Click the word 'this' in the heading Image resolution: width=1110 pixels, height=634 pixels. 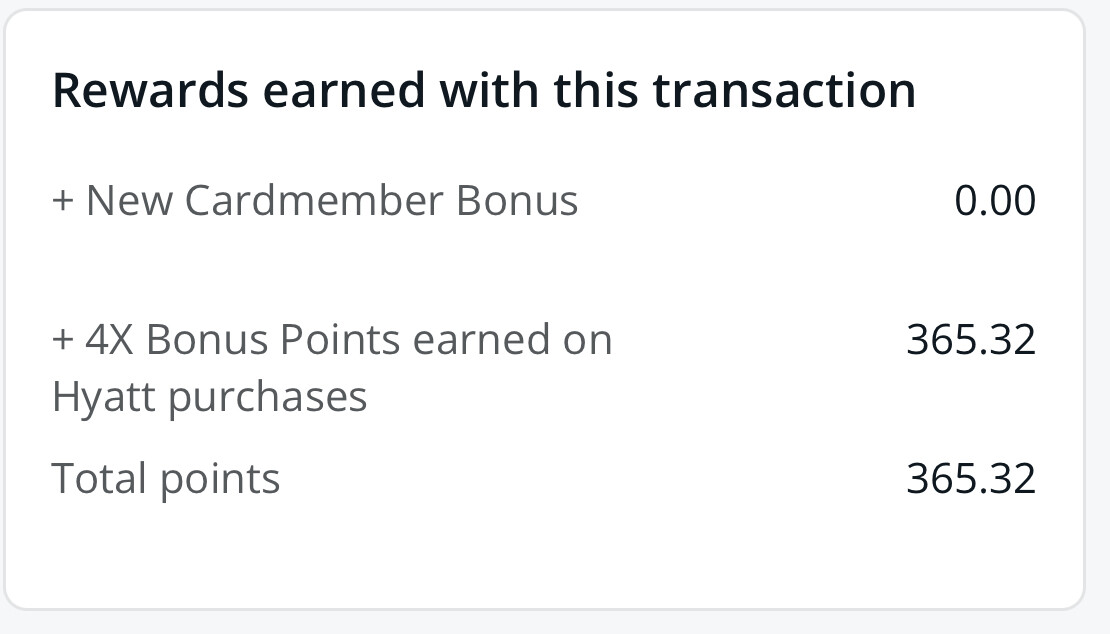pyautogui.click(x=596, y=91)
